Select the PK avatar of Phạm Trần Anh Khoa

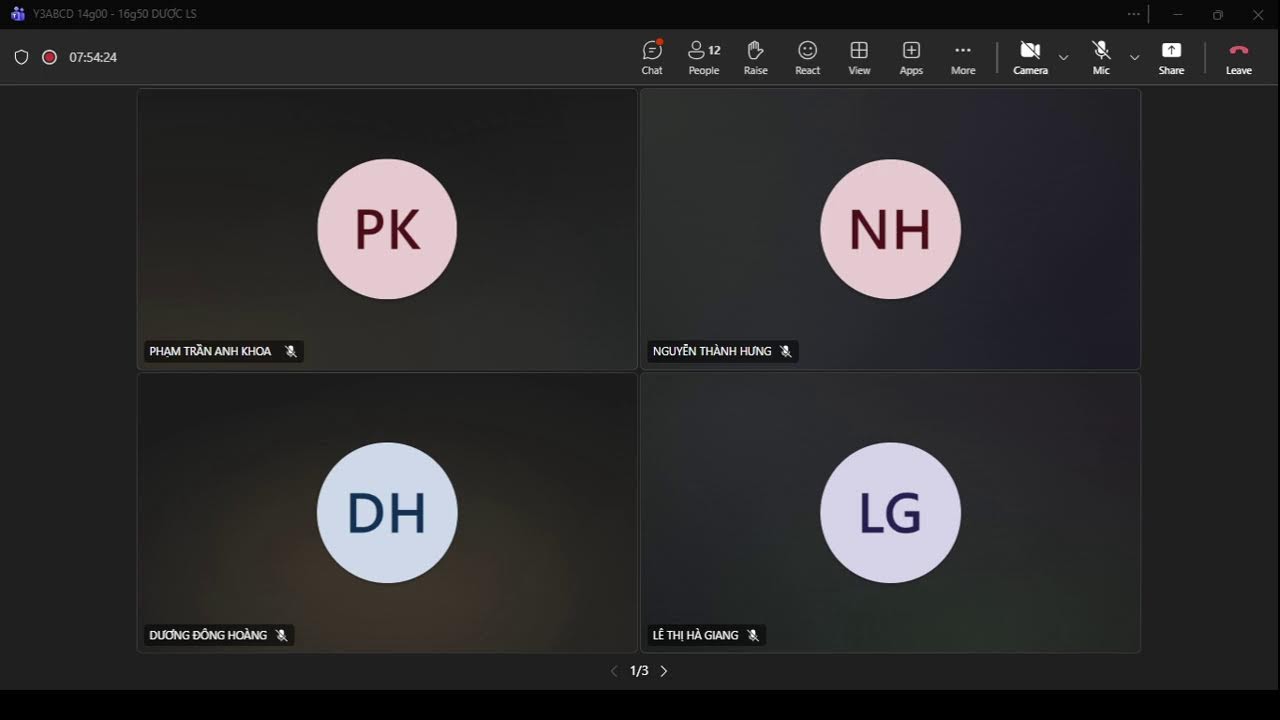pyautogui.click(x=387, y=229)
